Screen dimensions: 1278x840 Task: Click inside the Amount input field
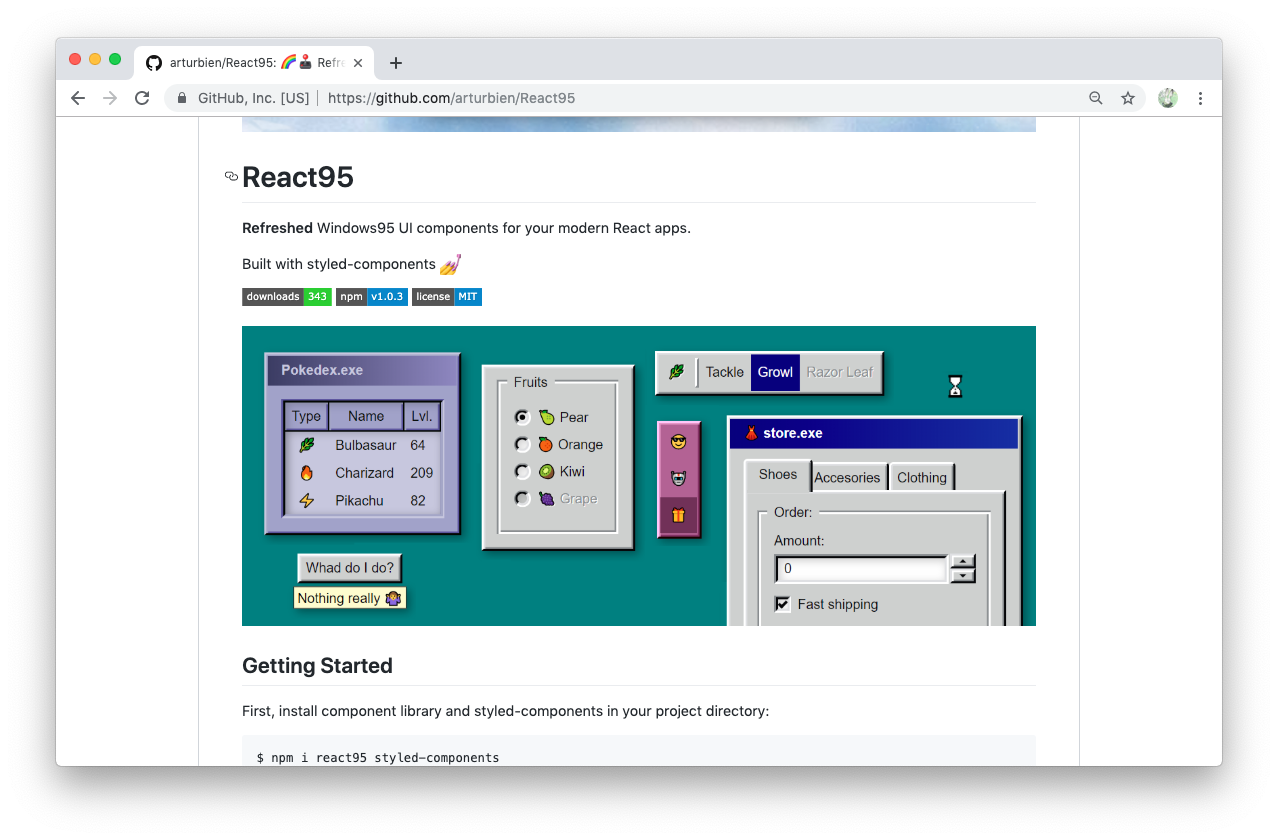click(860, 568)
